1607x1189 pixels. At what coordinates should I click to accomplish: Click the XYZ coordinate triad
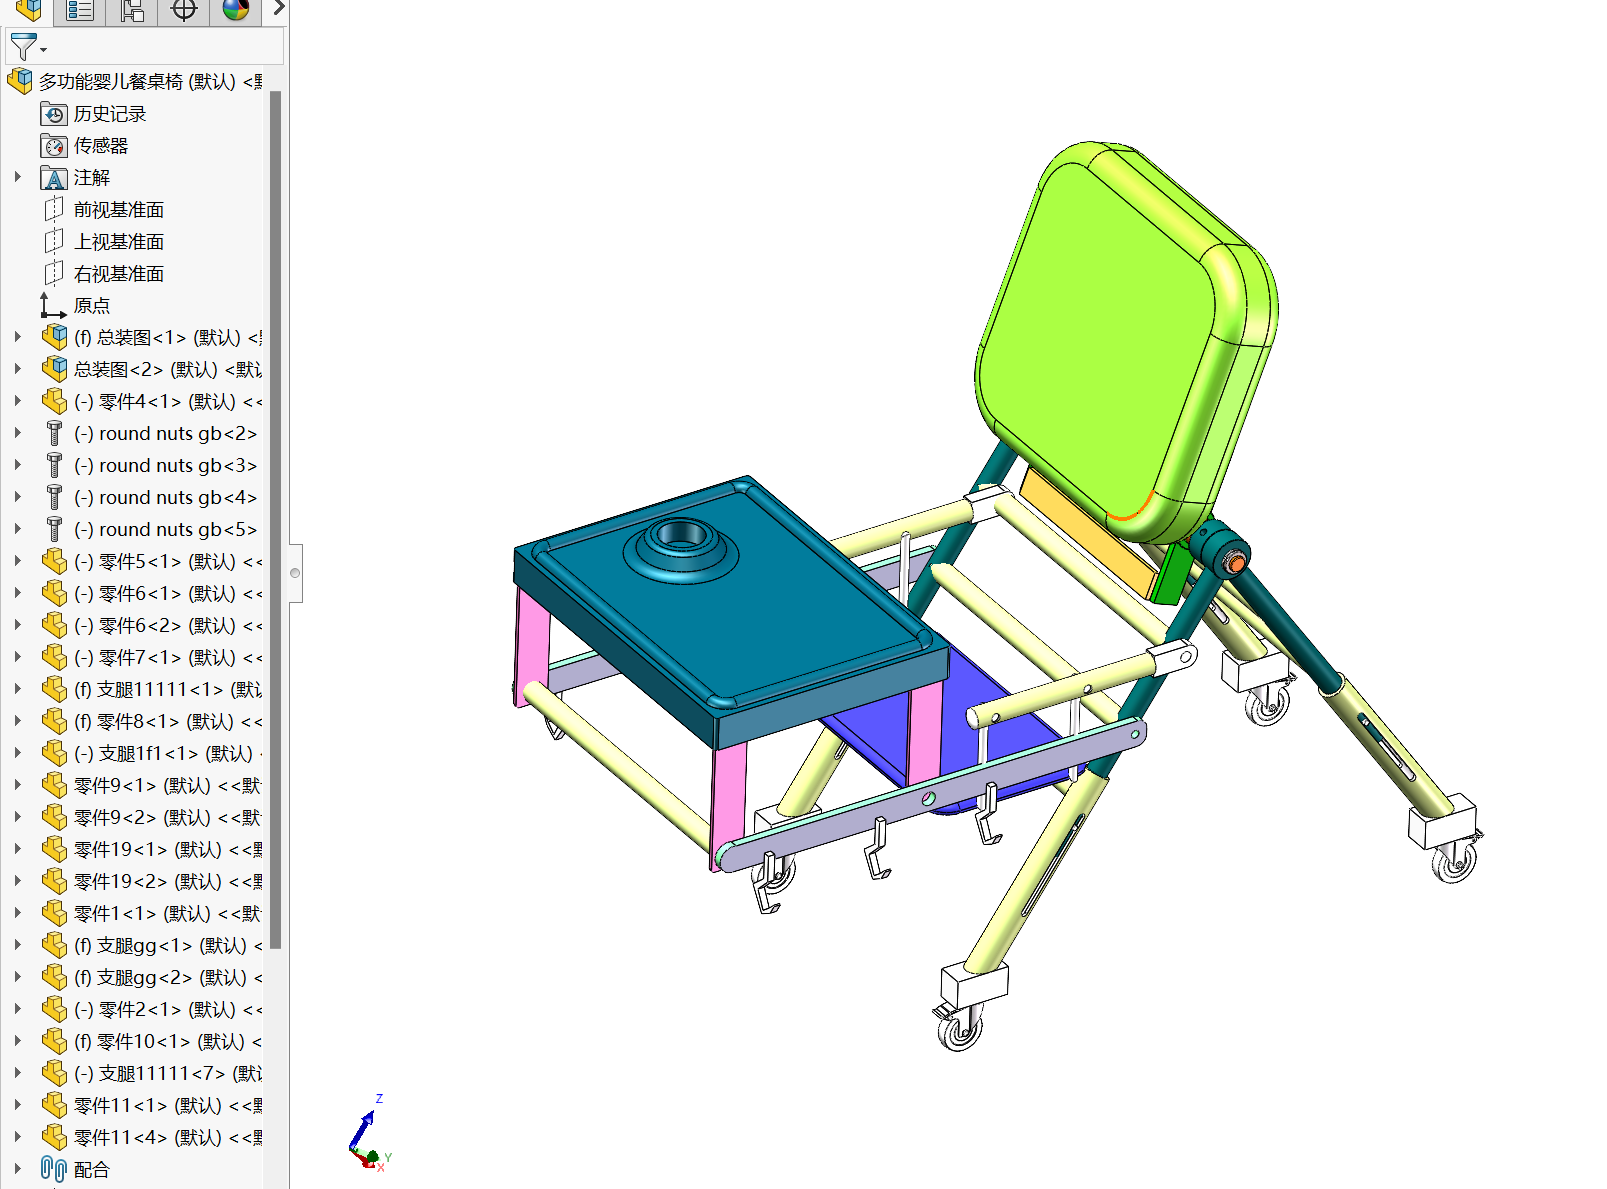tap(369, 1134)
